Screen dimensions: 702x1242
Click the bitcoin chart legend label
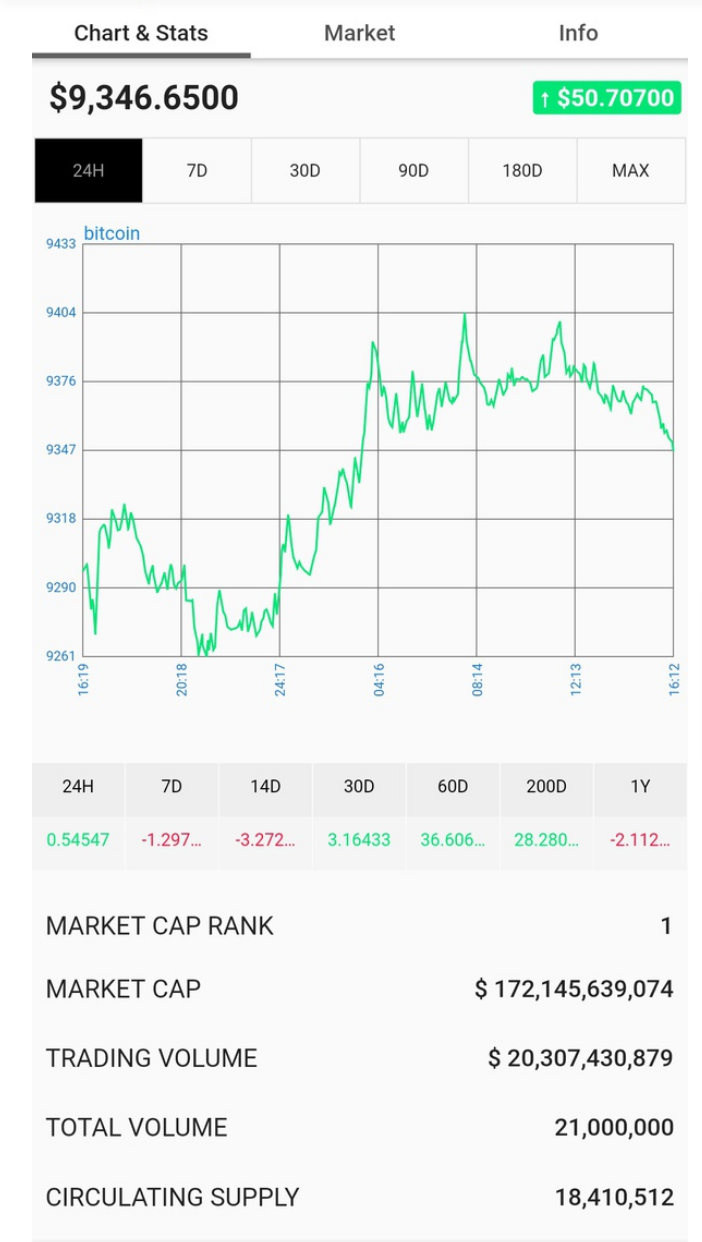click(112, 233)
